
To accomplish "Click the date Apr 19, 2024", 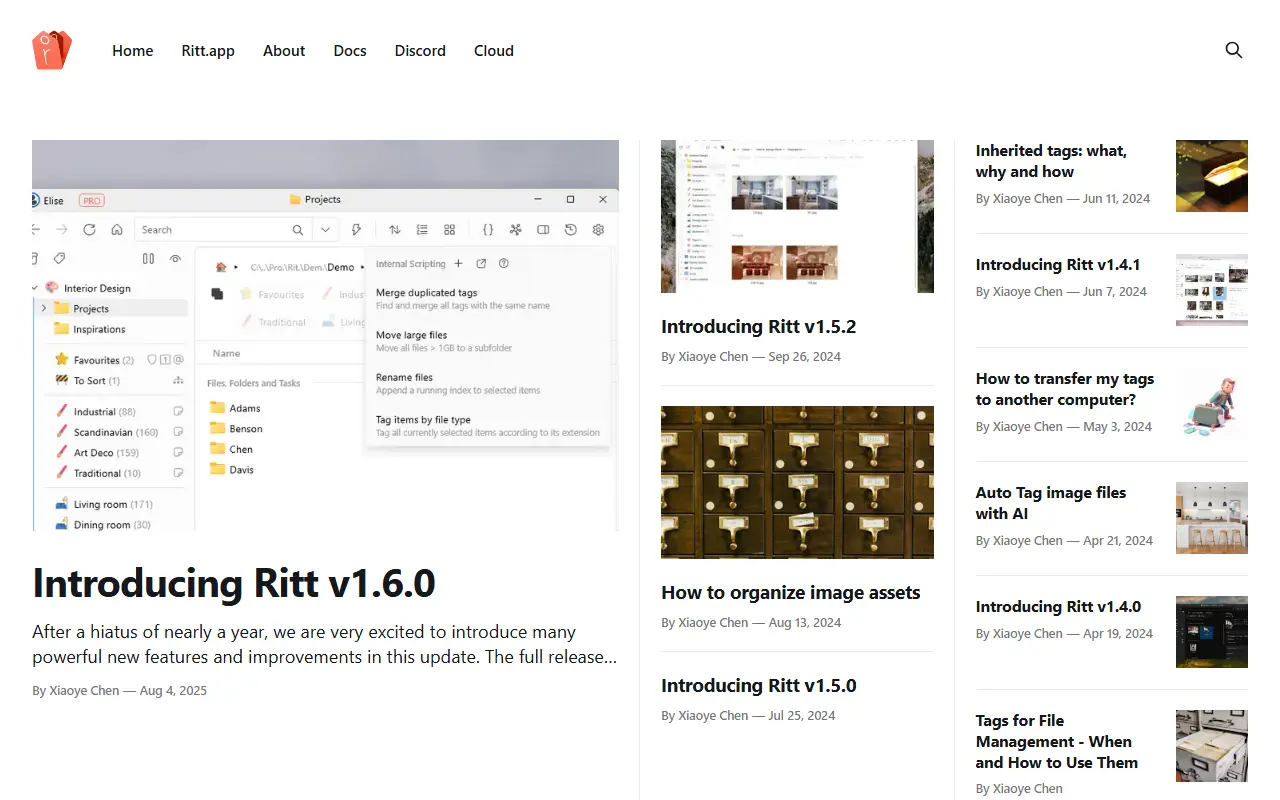I will point(1118,634).
